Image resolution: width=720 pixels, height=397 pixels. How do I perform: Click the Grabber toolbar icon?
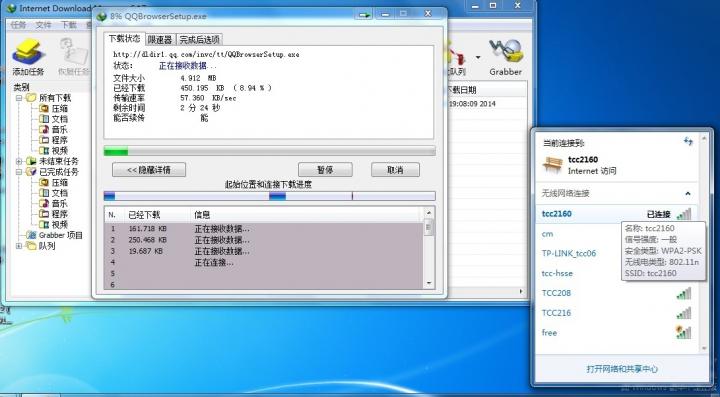506,52
